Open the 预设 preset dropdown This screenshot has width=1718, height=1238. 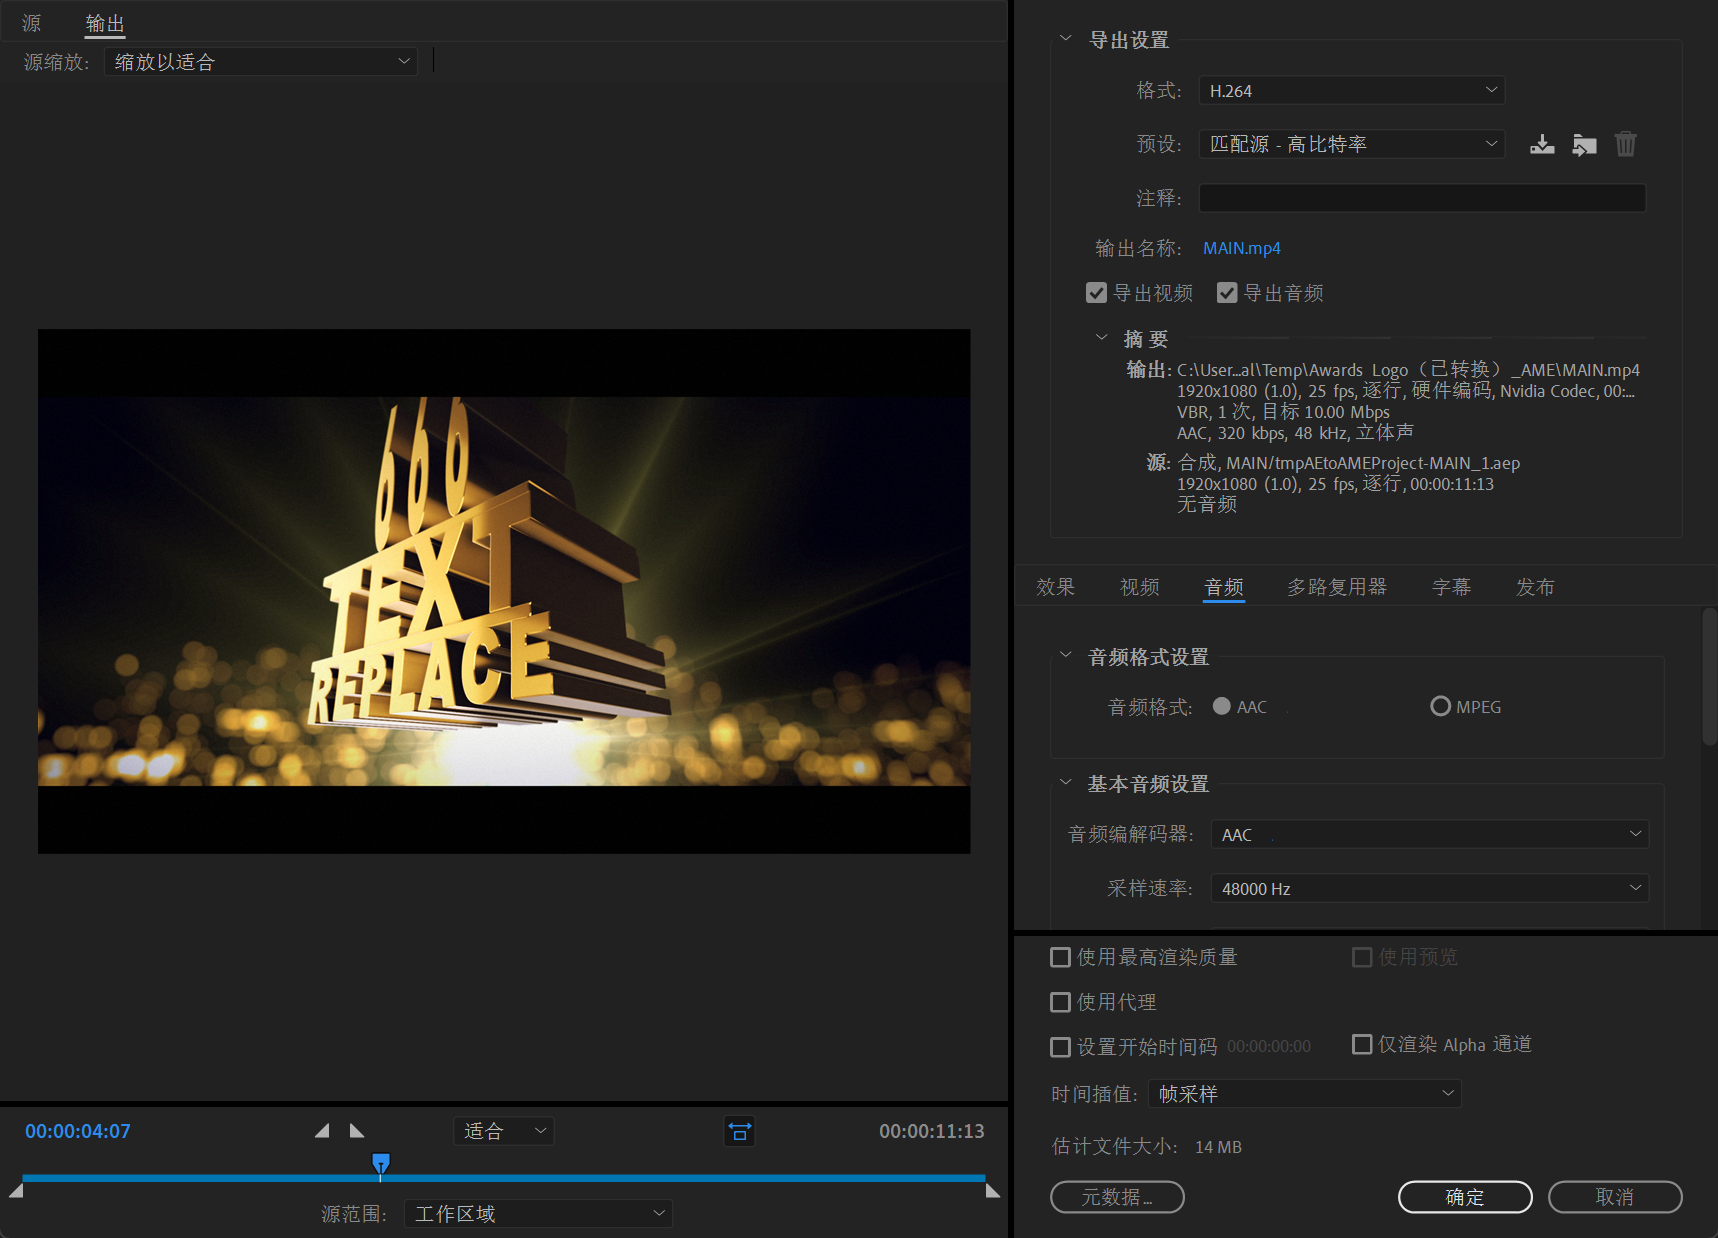(1351, 144)
